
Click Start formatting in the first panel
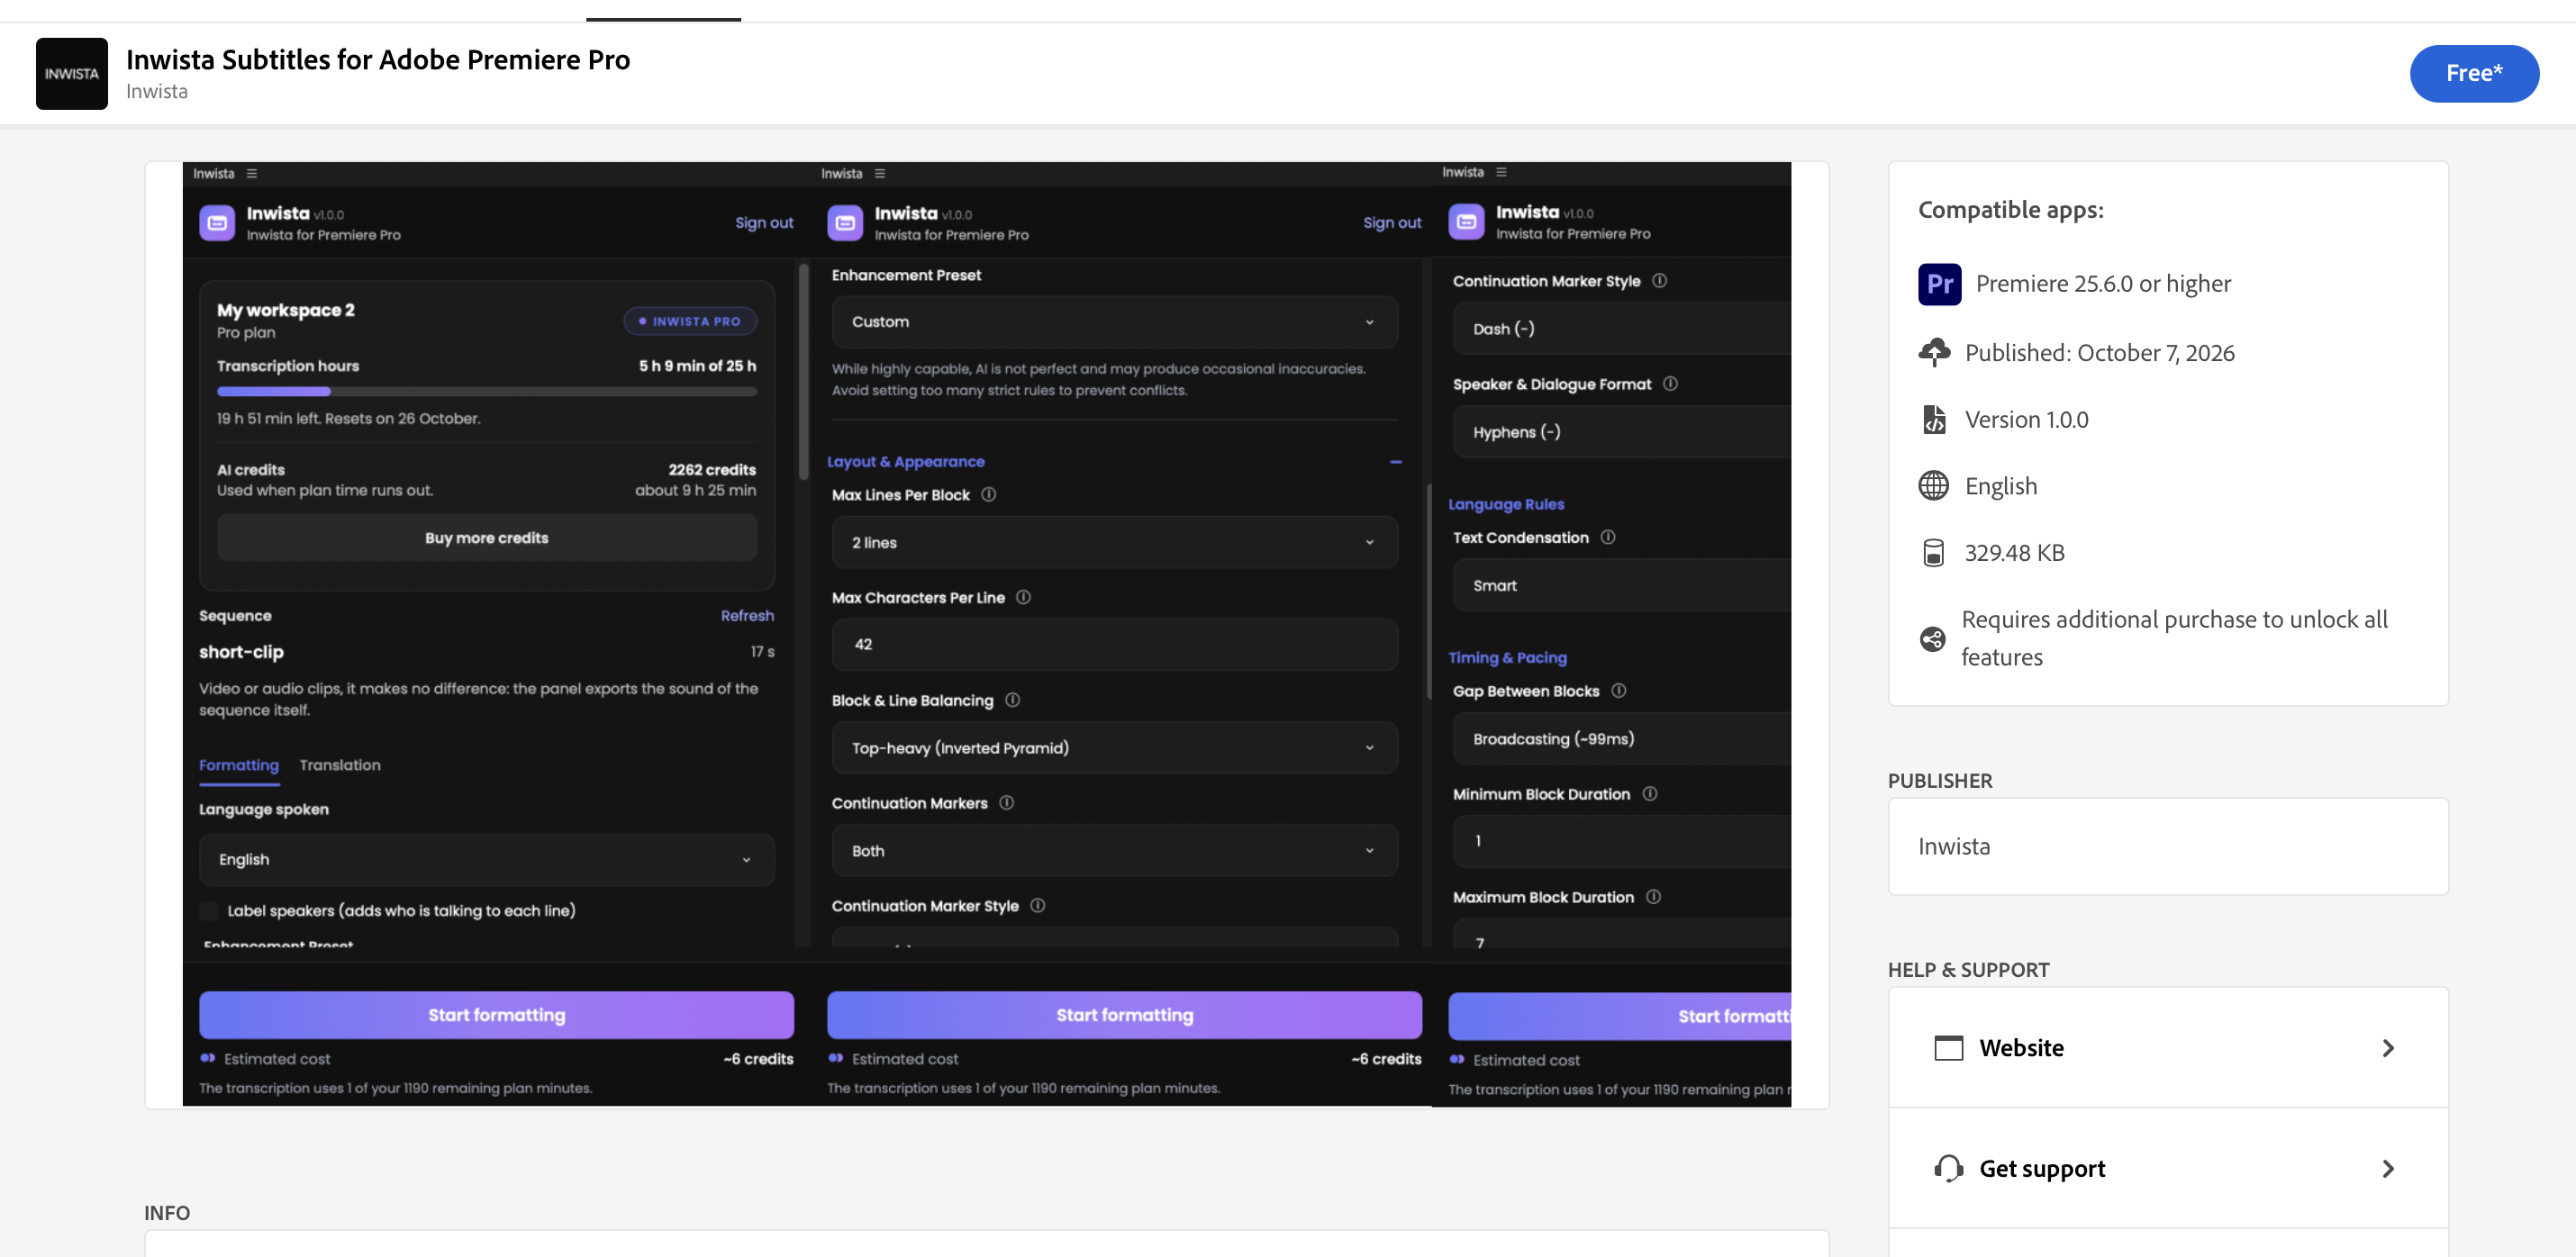496,1015
